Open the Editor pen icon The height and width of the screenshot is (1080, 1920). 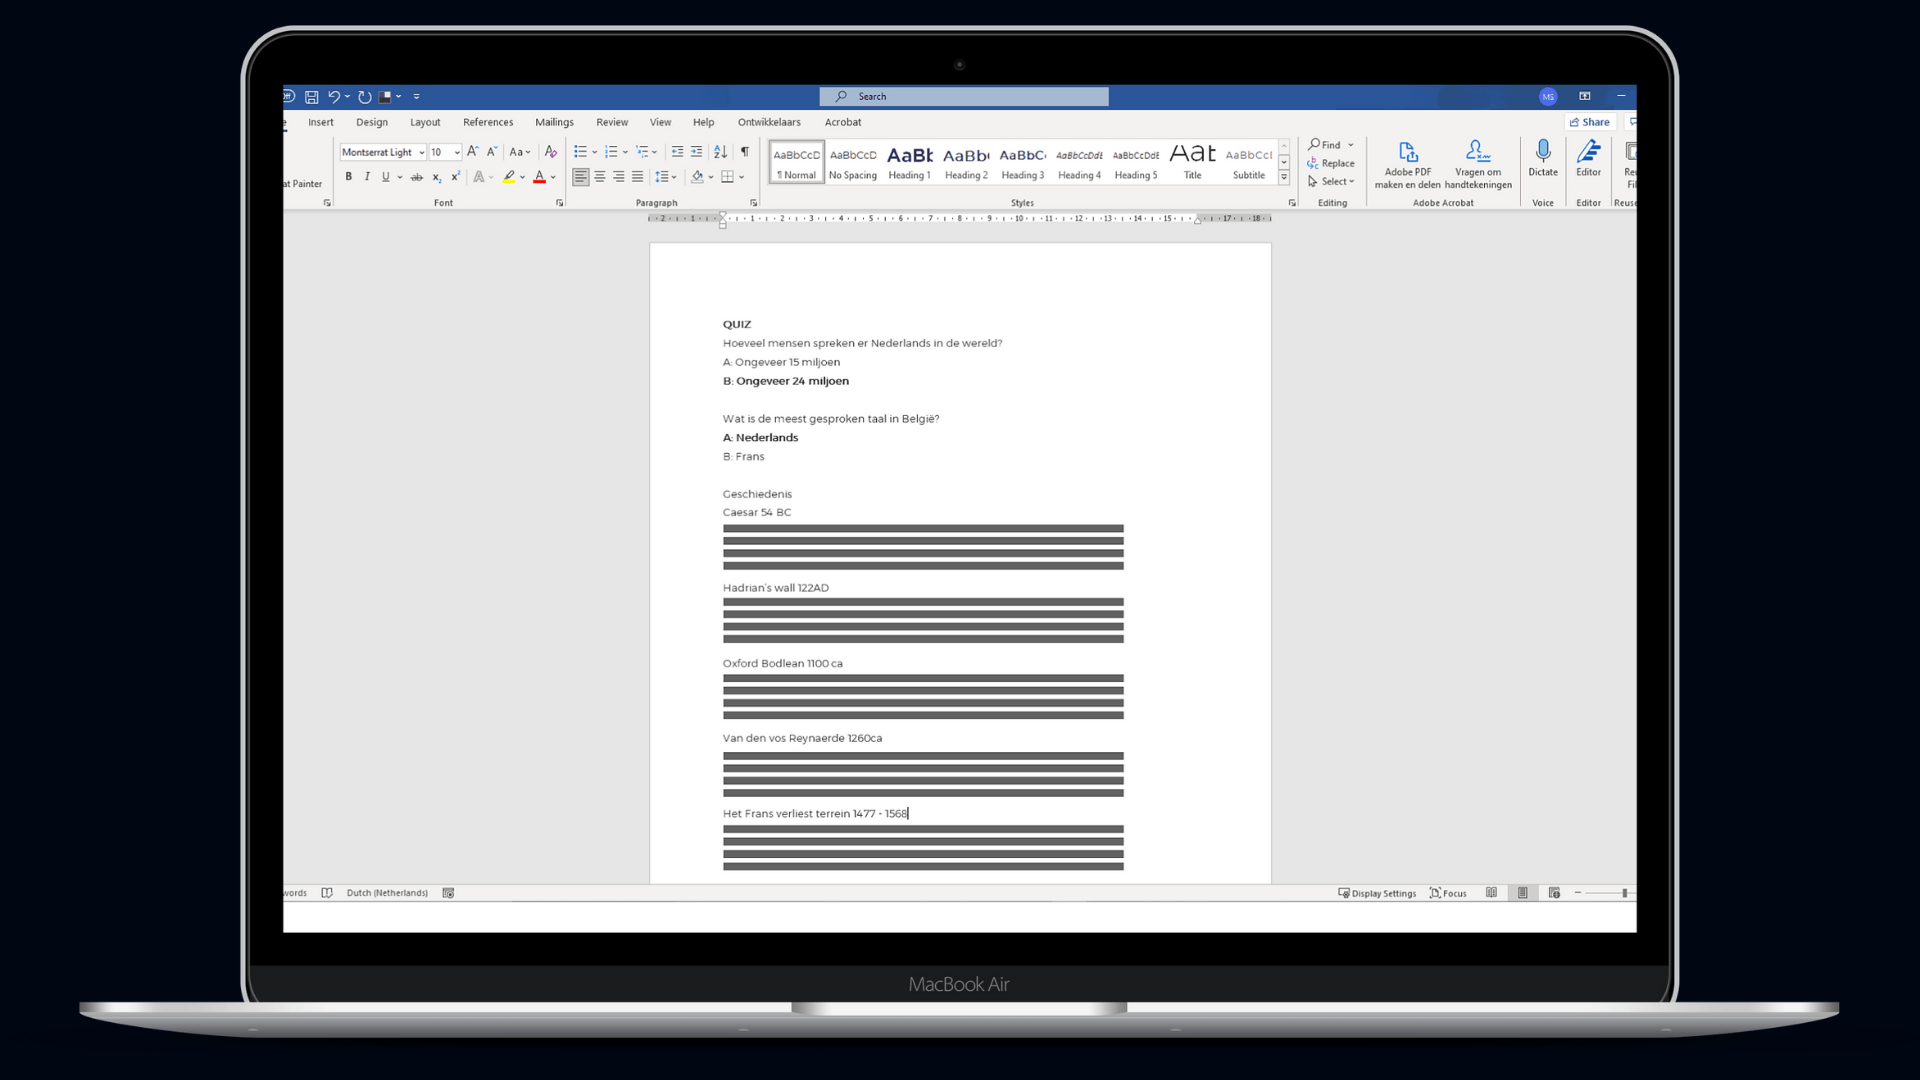[x=1588, y=152]
